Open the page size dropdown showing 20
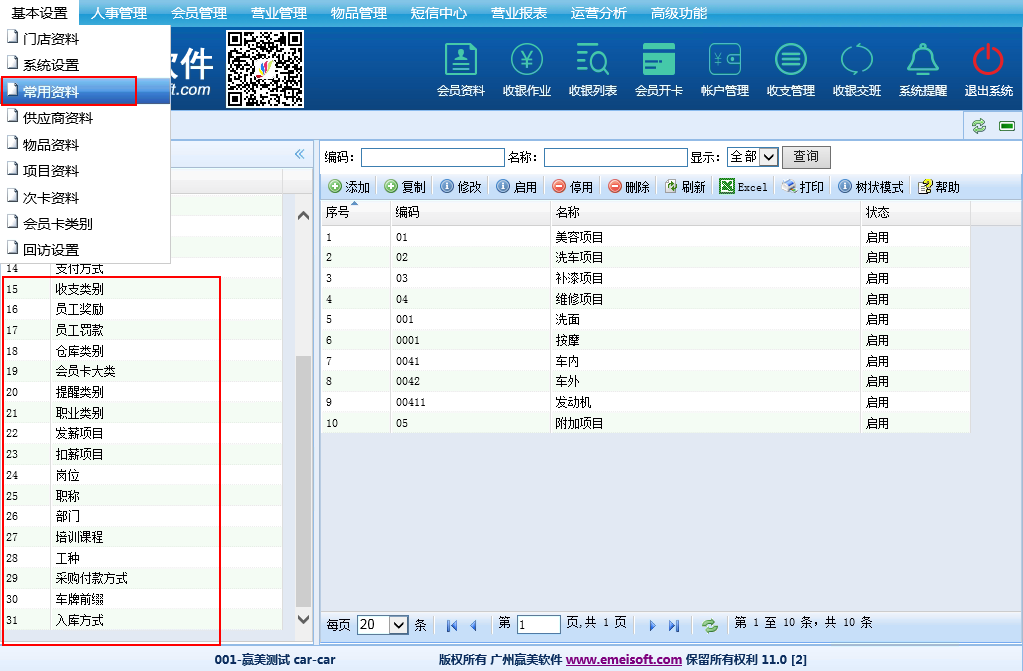The image size is (1023, 671). pos(383,624)
